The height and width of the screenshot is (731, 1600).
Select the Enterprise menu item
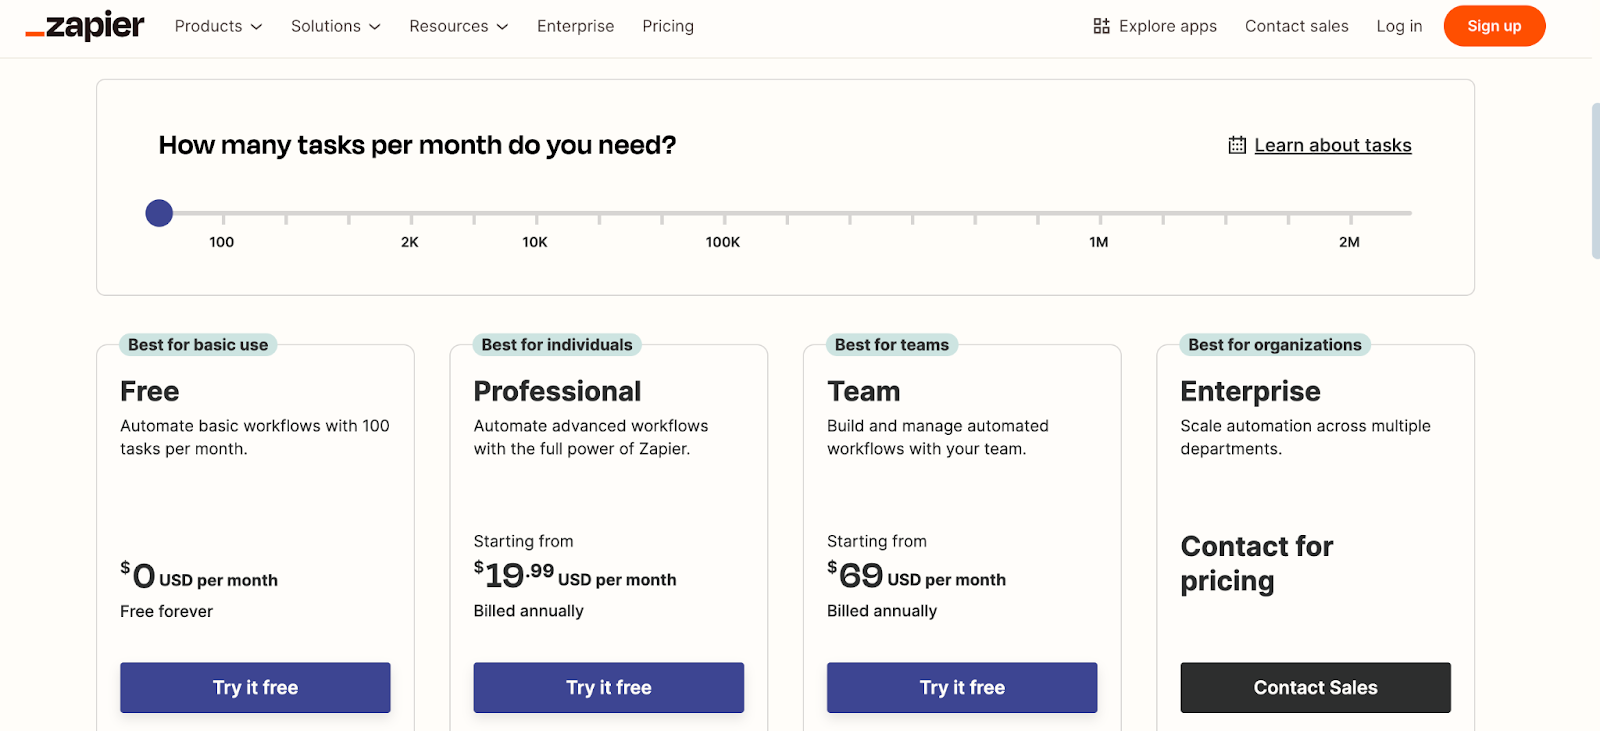[575, 26]
